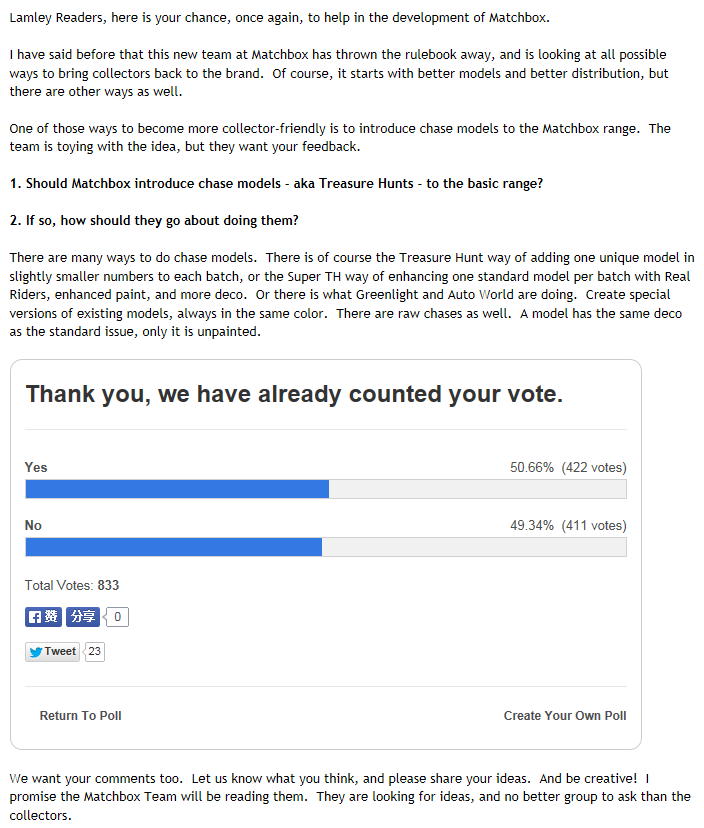704x828 pixels.
Task: Click the Yes answer label
Action: pyautogui.click(x=36, y=468)
